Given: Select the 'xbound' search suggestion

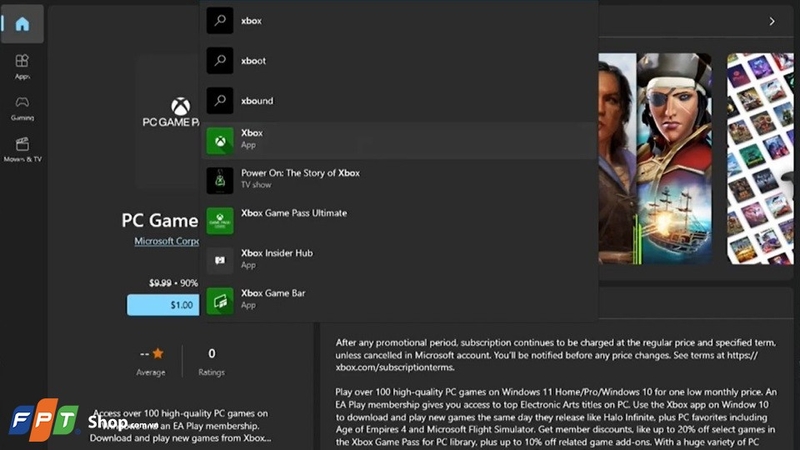Looking at the screenshot, I should [x=398, y=101].
